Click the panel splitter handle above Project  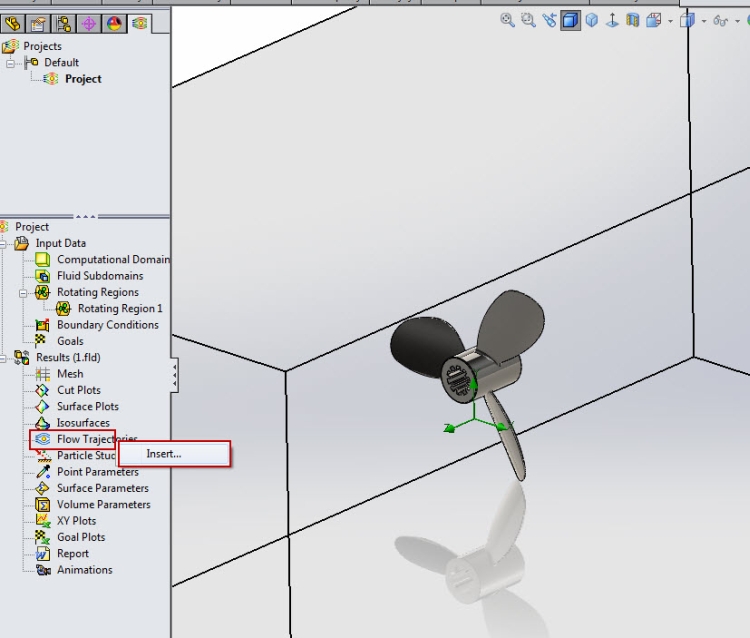click(x=86, y=216)
